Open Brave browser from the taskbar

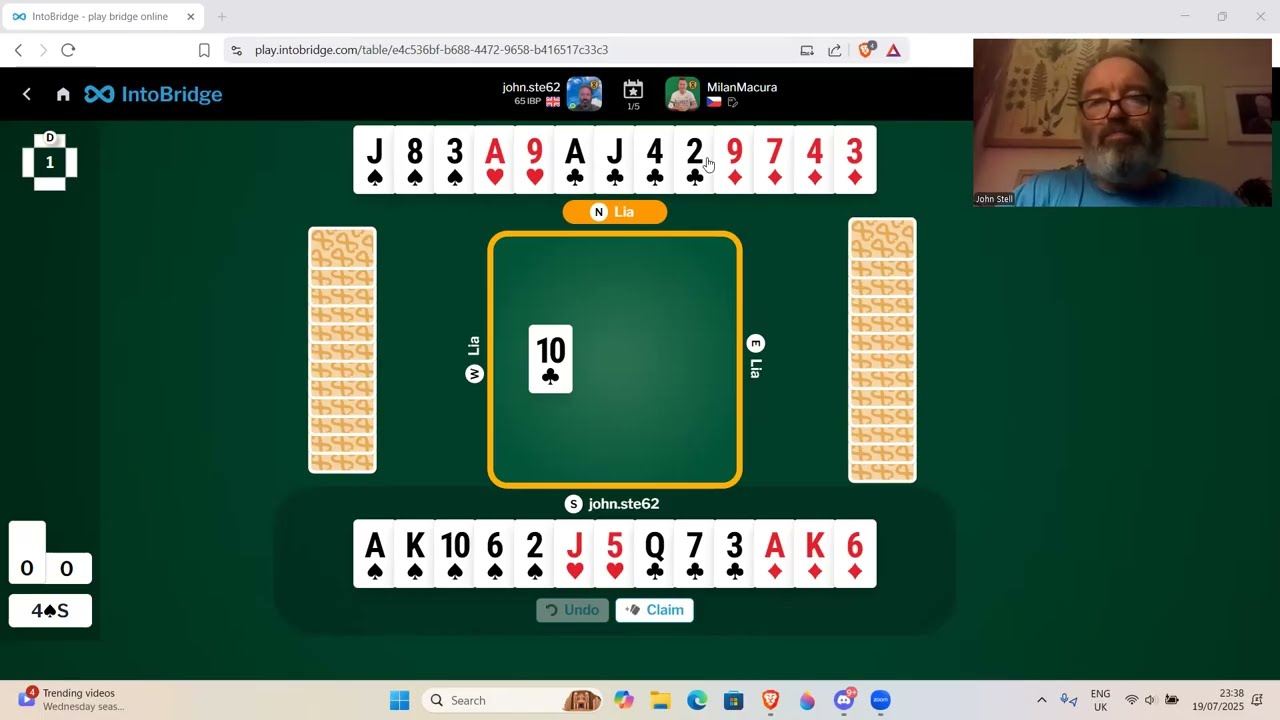[x=770, y=700]
